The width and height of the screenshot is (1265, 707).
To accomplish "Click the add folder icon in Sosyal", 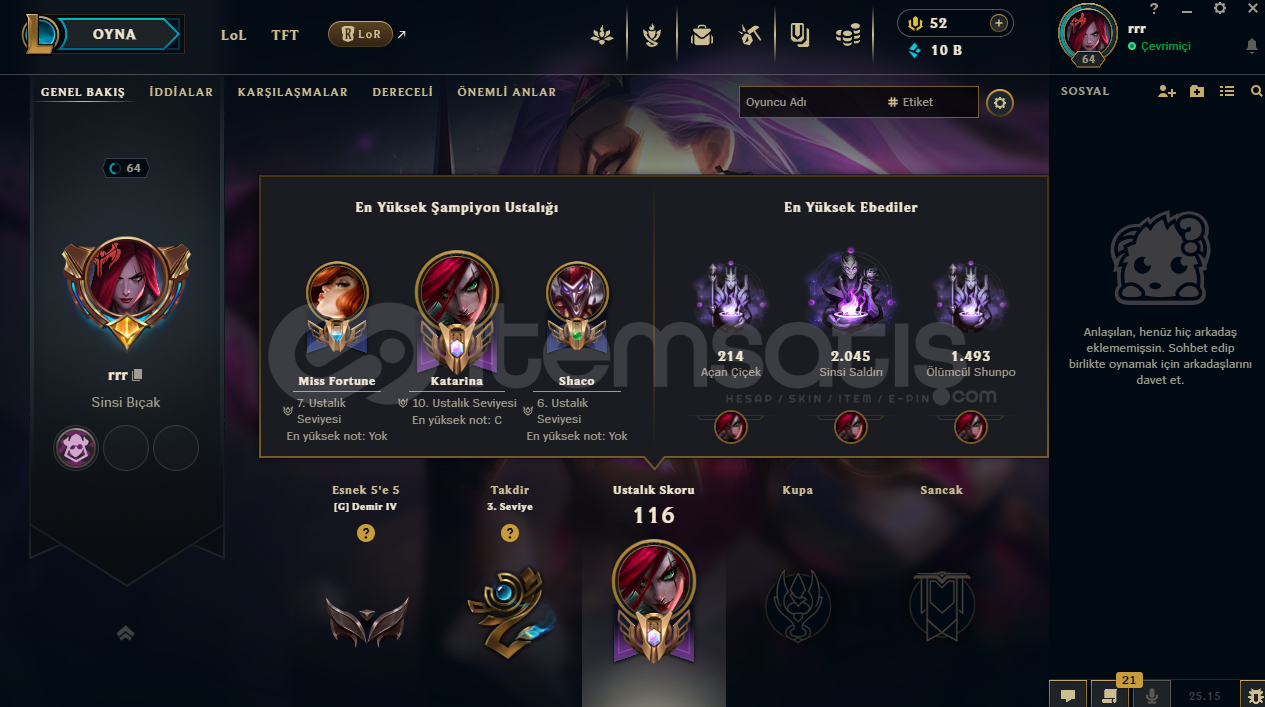I will click(1197, 91).
